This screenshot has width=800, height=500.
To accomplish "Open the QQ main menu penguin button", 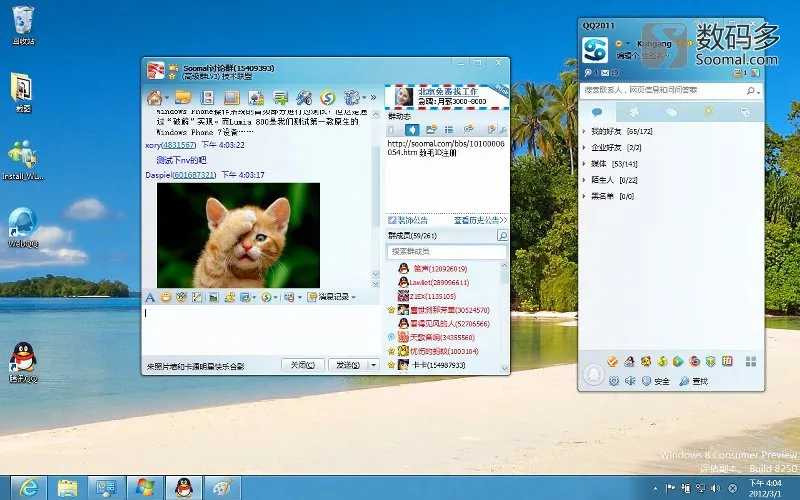I will (593, 374).
